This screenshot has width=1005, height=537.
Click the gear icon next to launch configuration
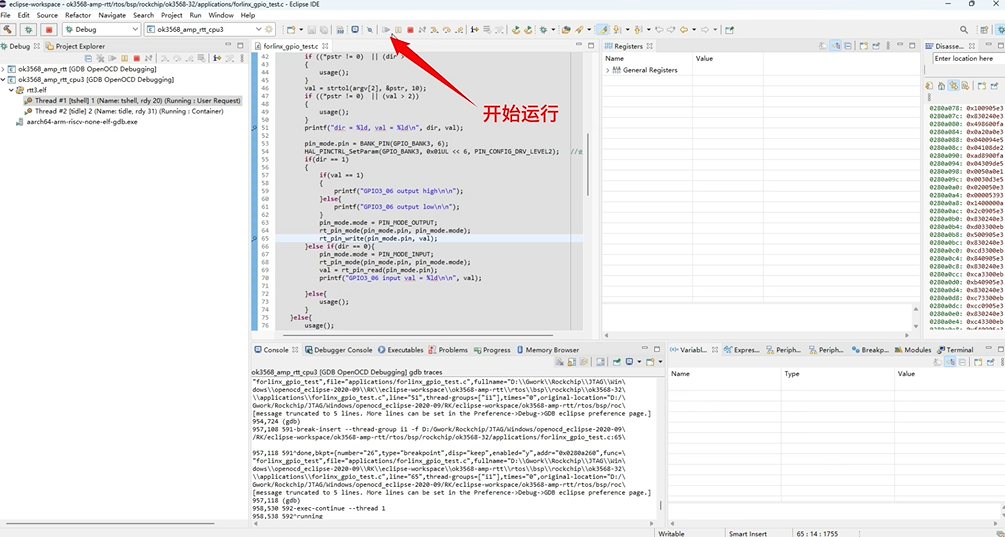(x=269, y=29)
